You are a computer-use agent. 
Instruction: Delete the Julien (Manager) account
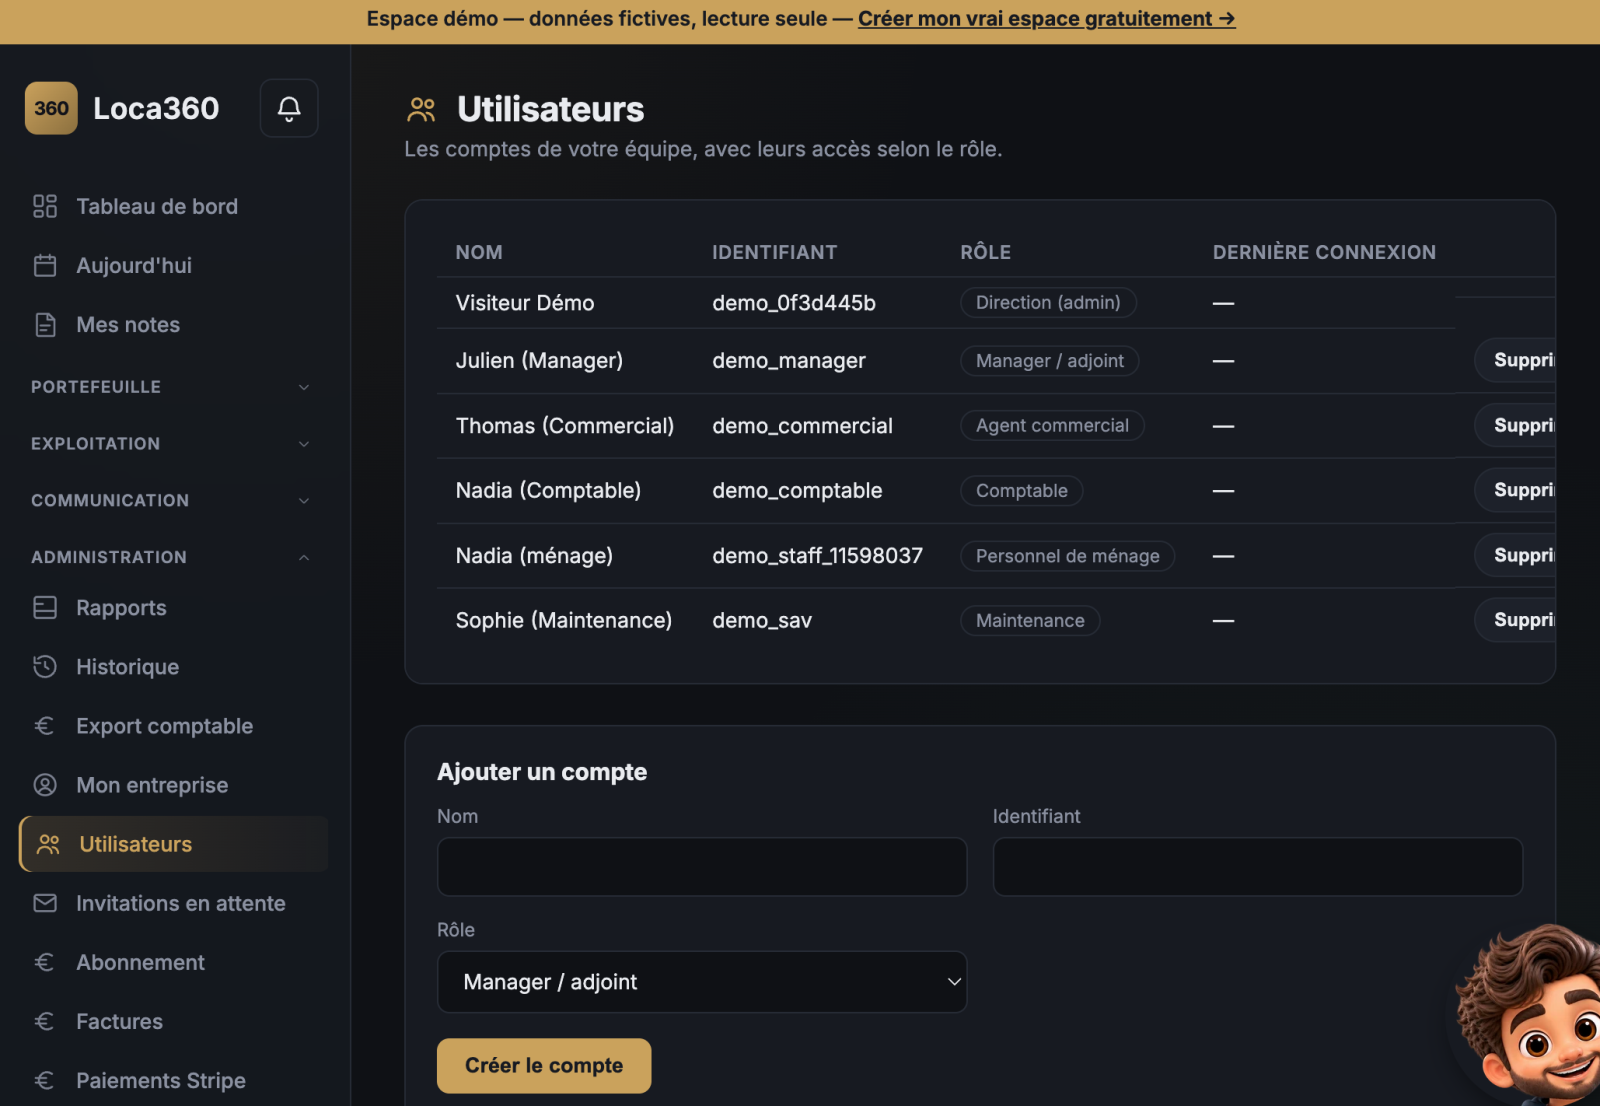pos(1516,360)
